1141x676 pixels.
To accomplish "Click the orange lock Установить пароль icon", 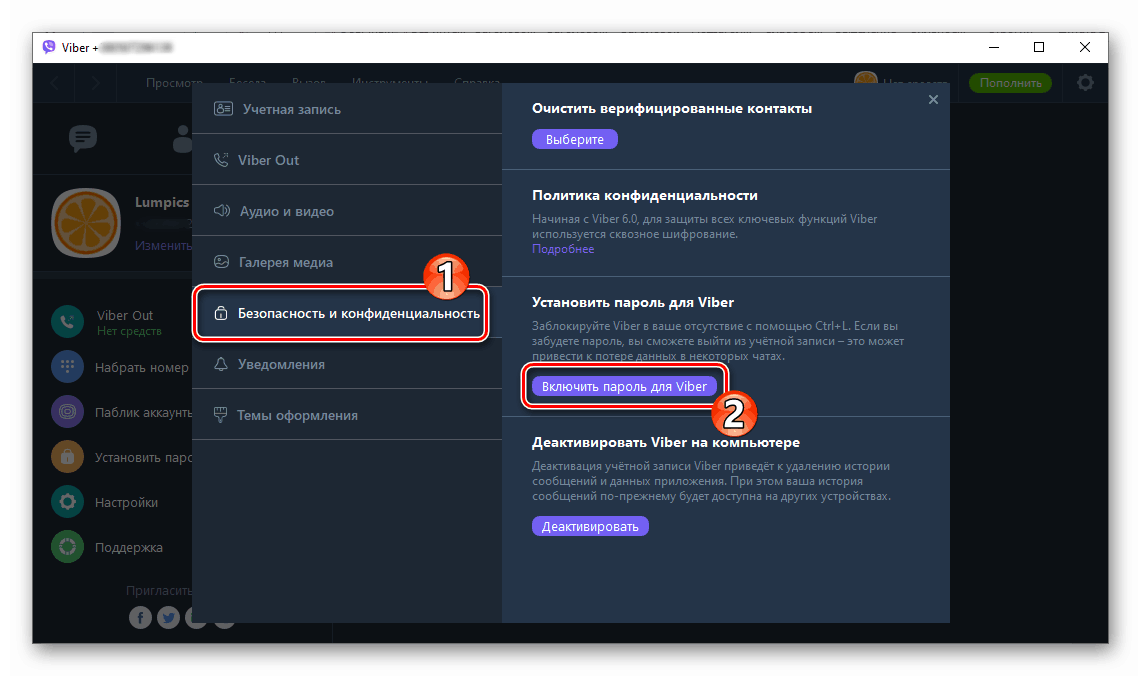I will (x=68, y=457).
